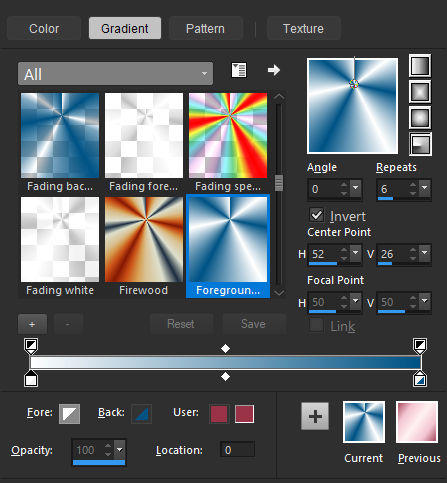Switch to the Pattern tab
This screenshot has width=447, height=483.
[205, 29]
